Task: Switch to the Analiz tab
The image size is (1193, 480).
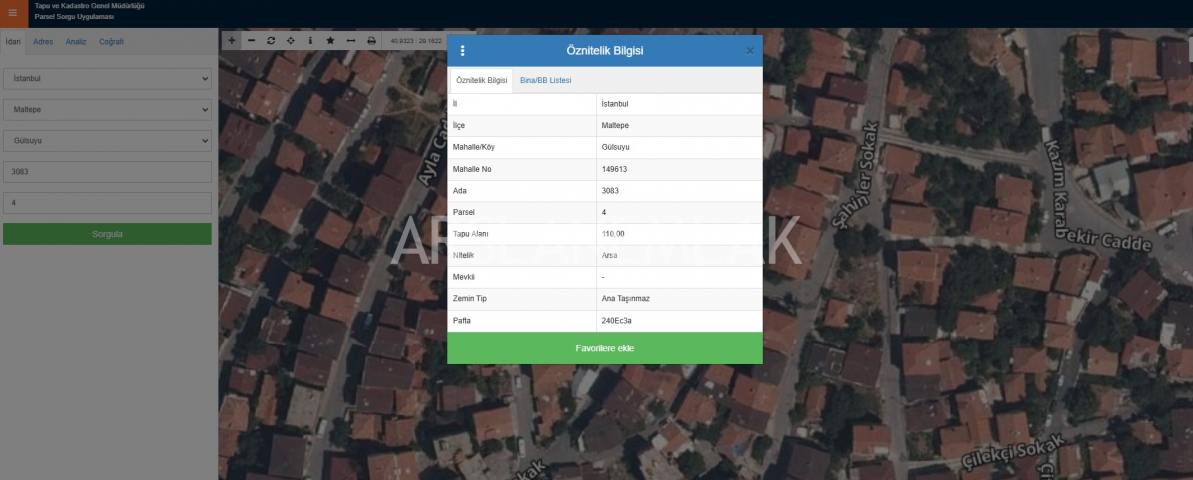Action: click(x=76, y=42)
